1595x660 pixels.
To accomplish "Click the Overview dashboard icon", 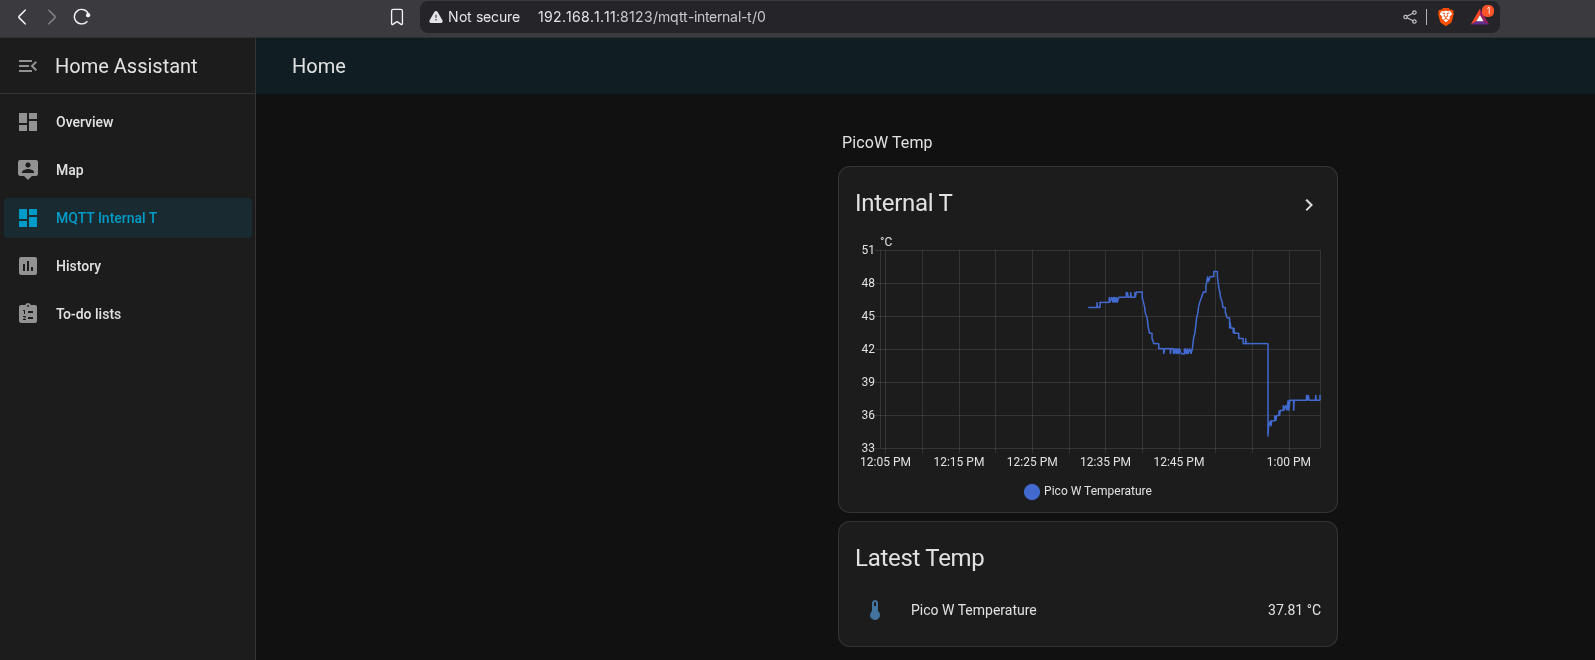I will pos(28,122).
